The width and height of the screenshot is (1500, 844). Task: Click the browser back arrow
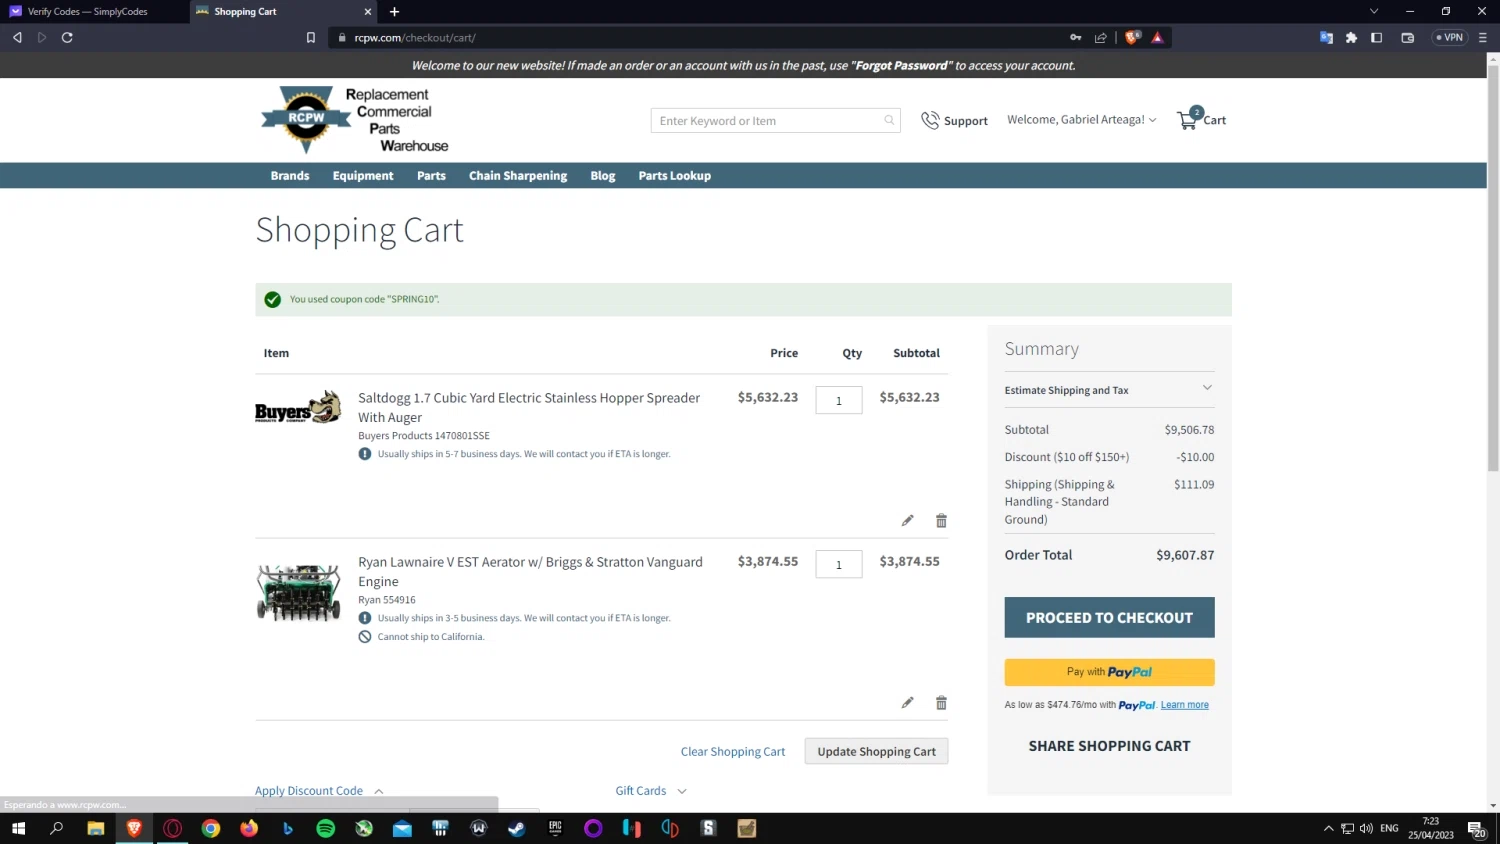(17, 37)
